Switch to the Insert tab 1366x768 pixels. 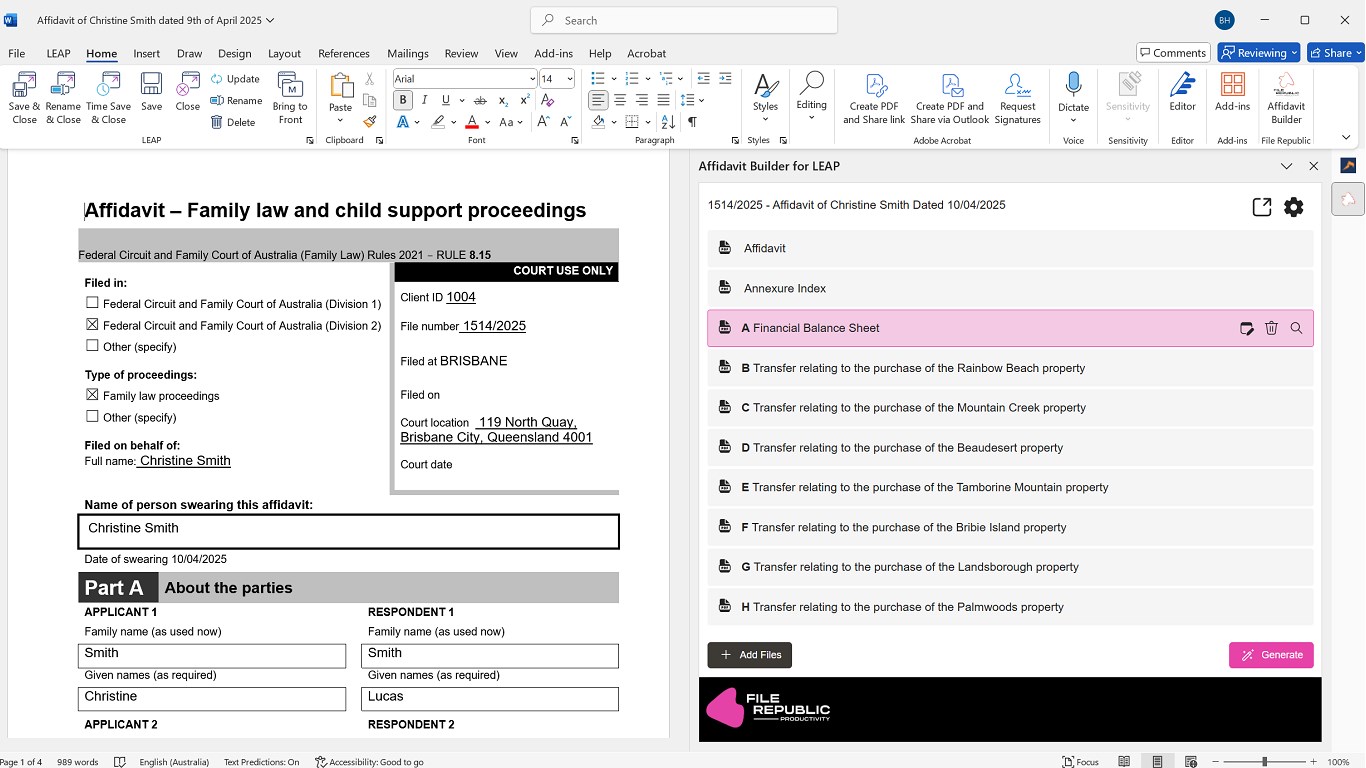(x=146, y=54)
